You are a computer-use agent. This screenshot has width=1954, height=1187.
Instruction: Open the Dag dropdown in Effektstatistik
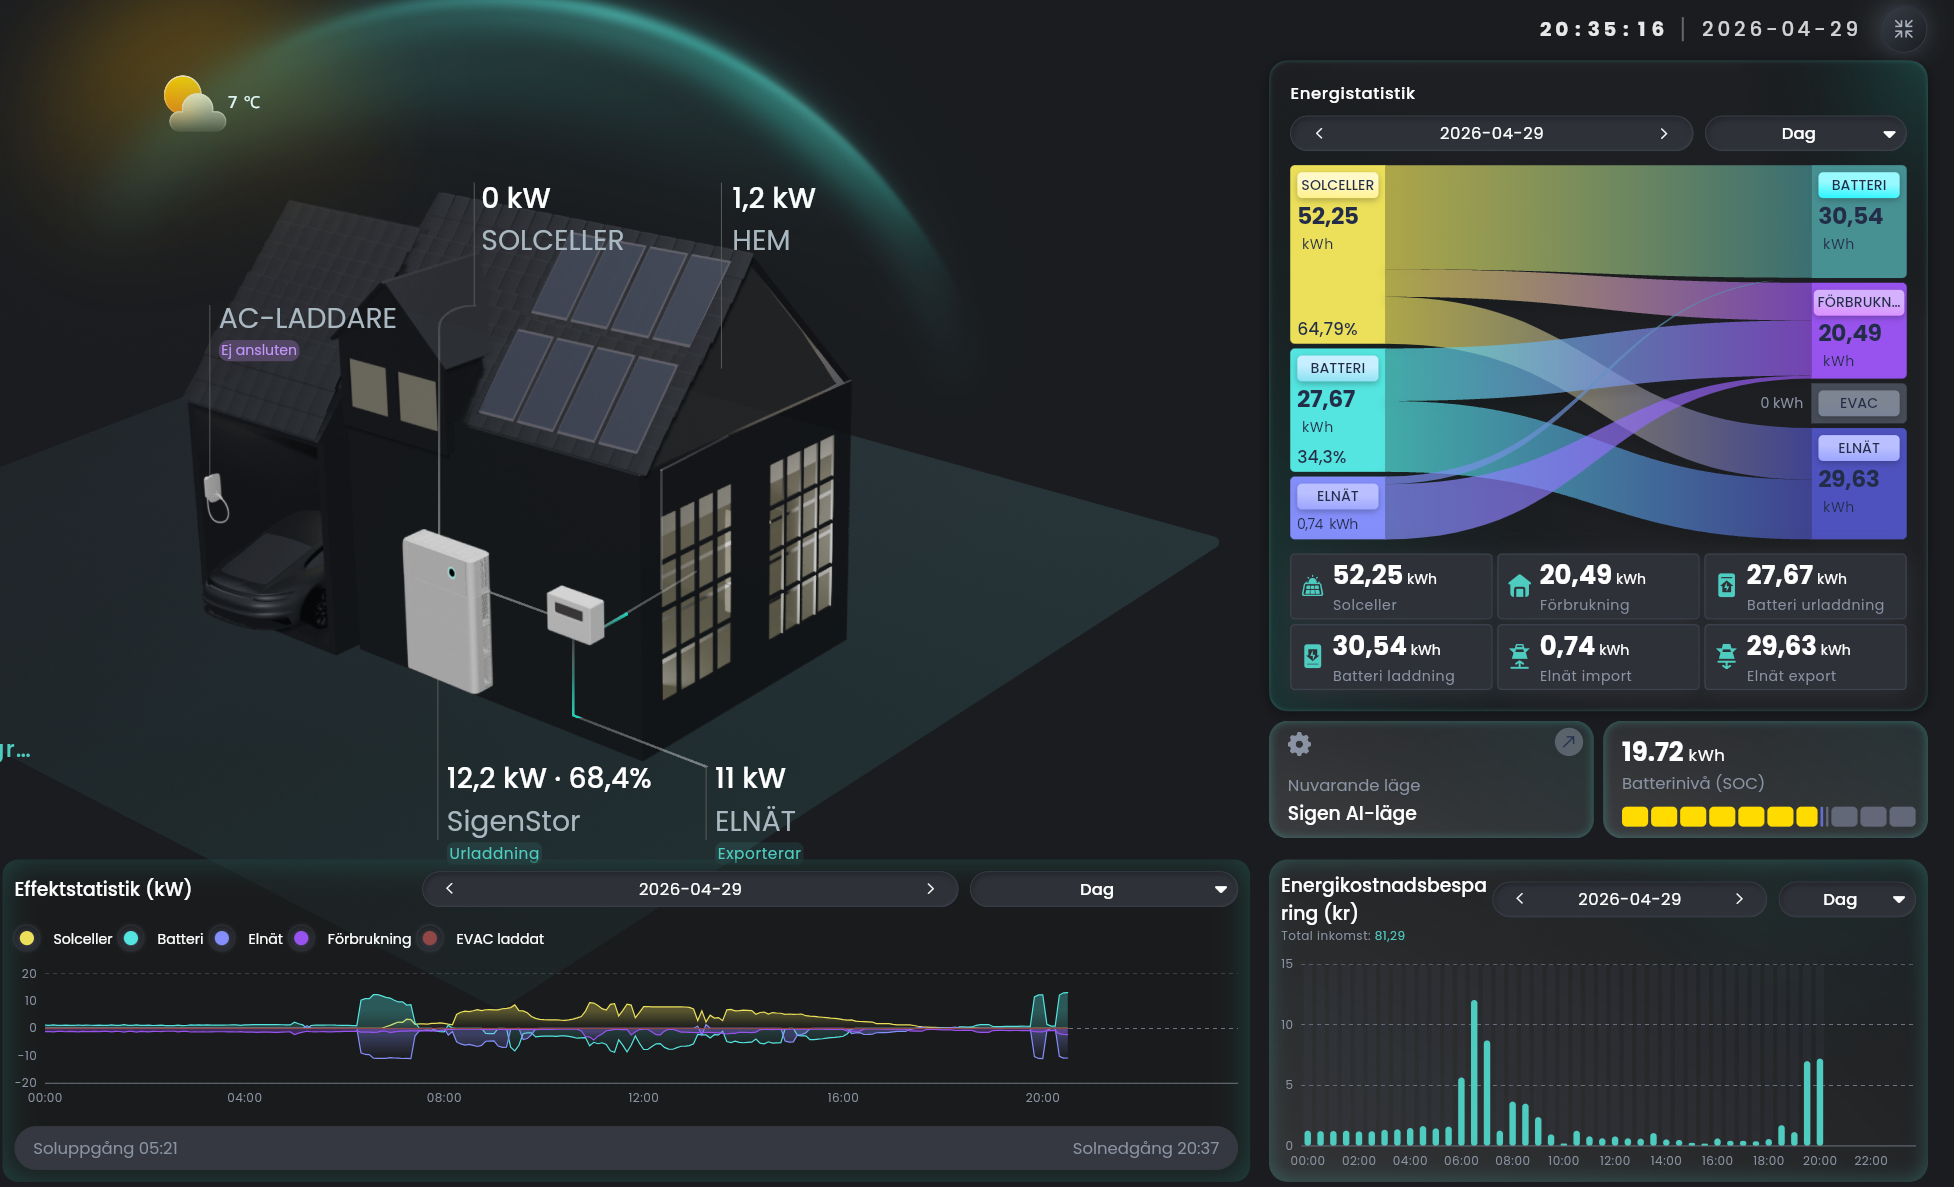click(1103, 889)
